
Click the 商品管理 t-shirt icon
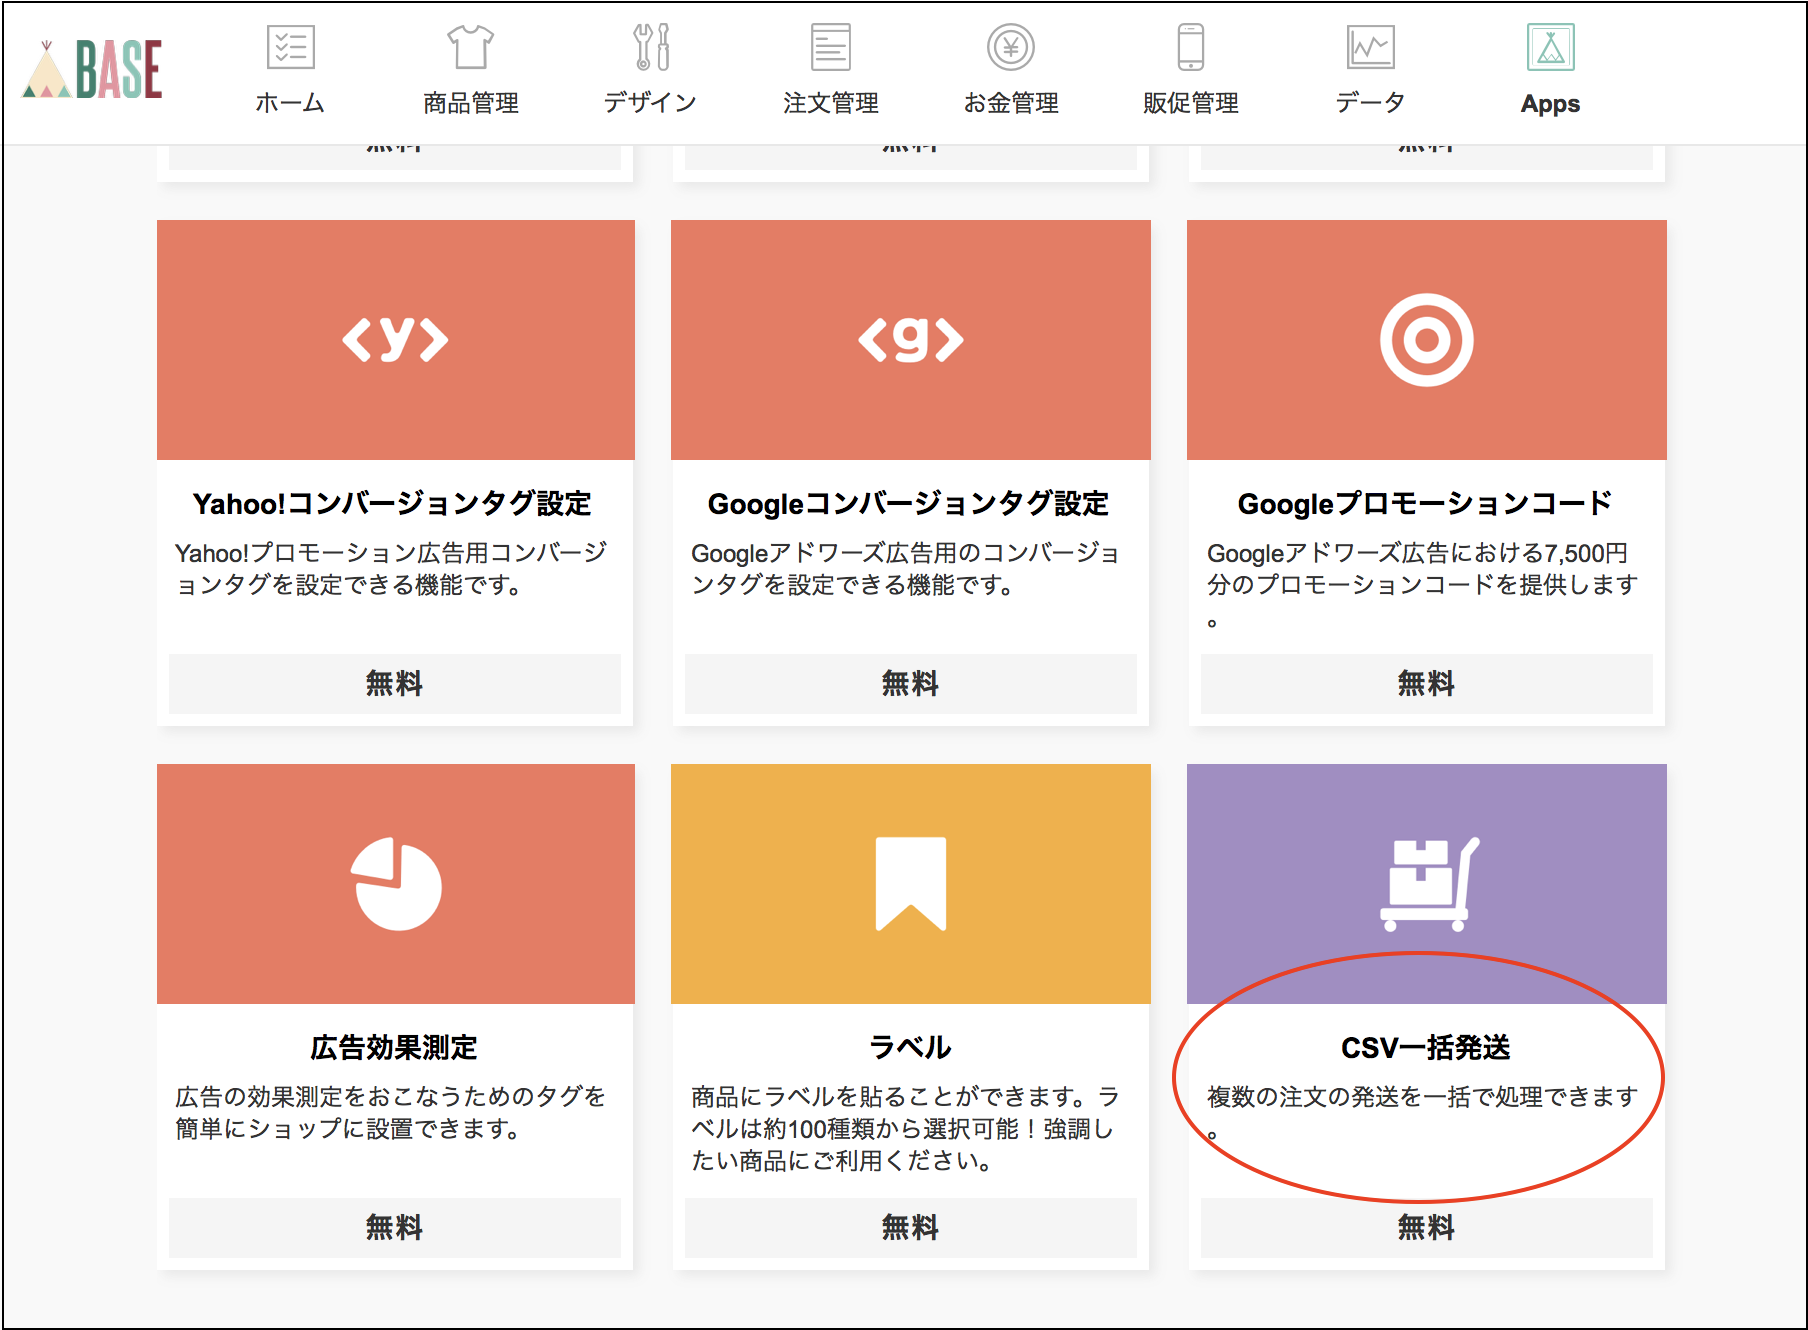point(470,47)
